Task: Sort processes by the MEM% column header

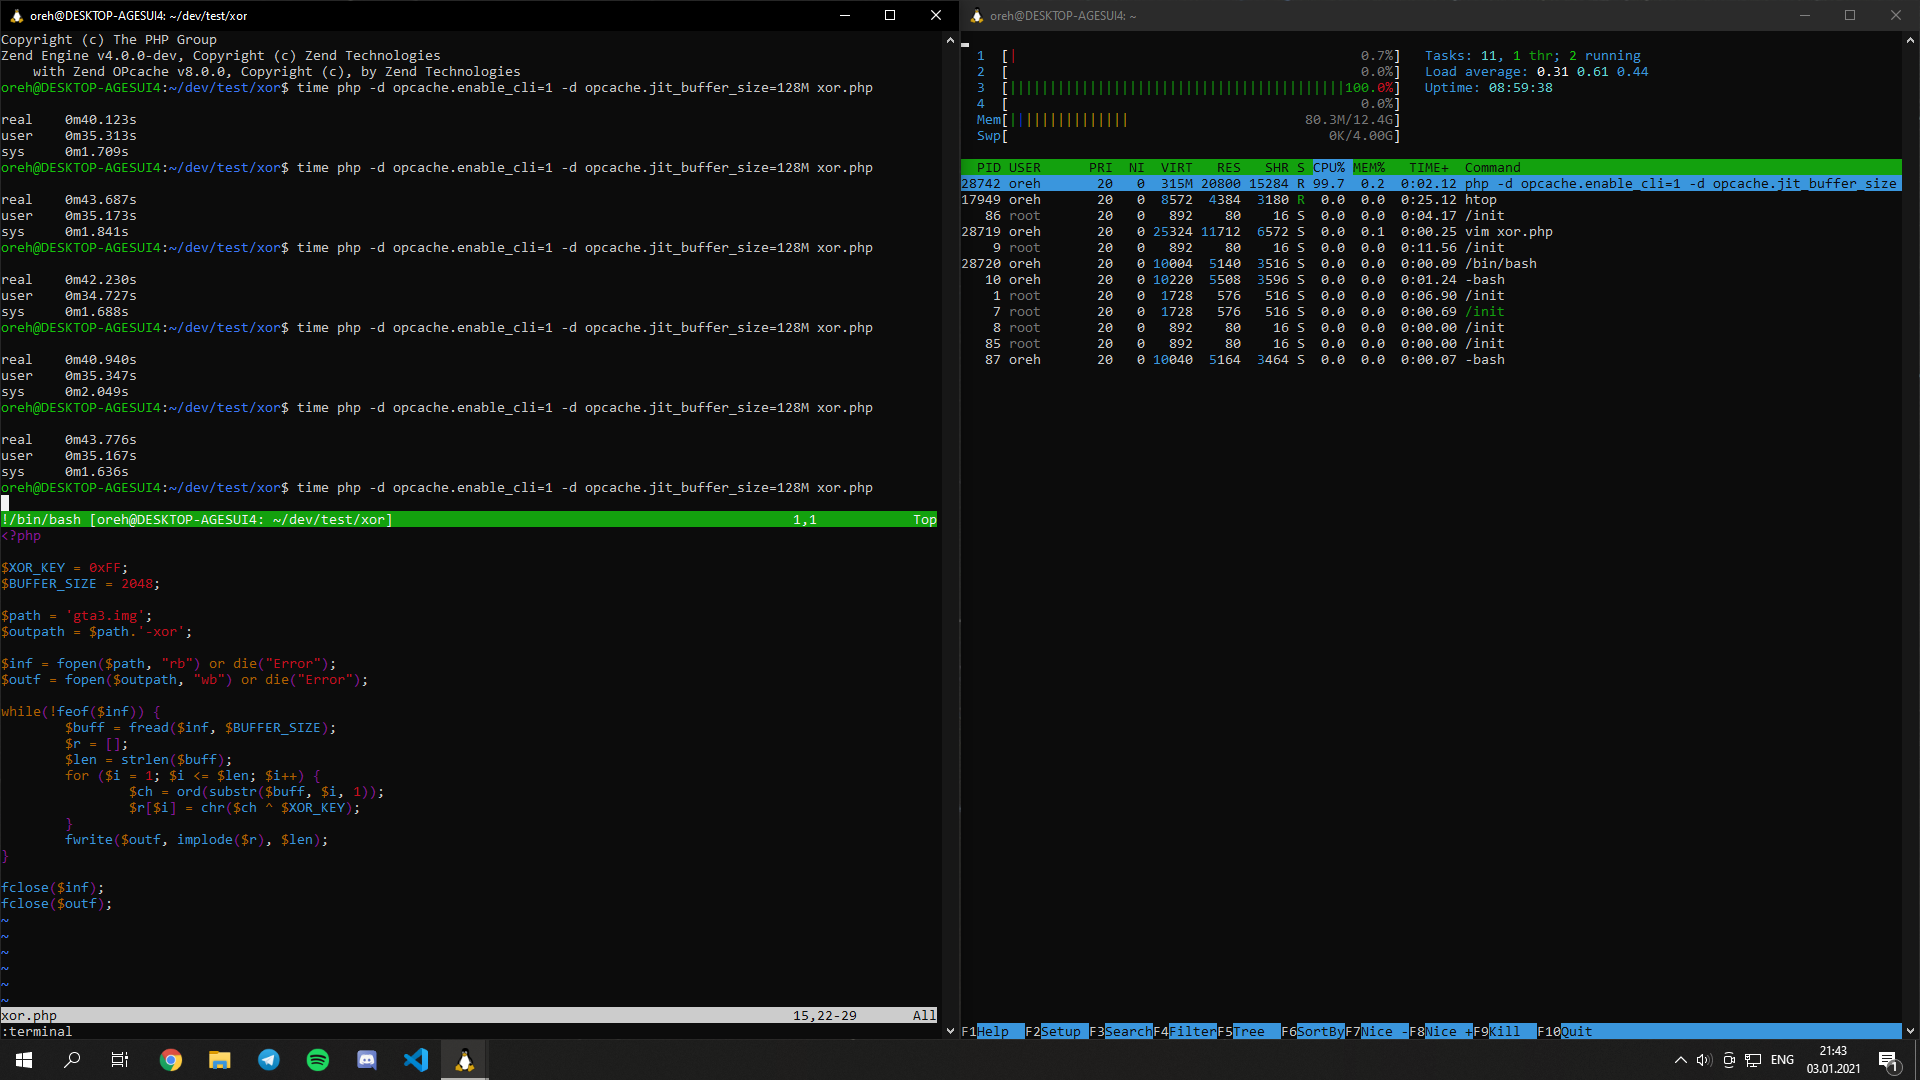Action: point(1369,168)
